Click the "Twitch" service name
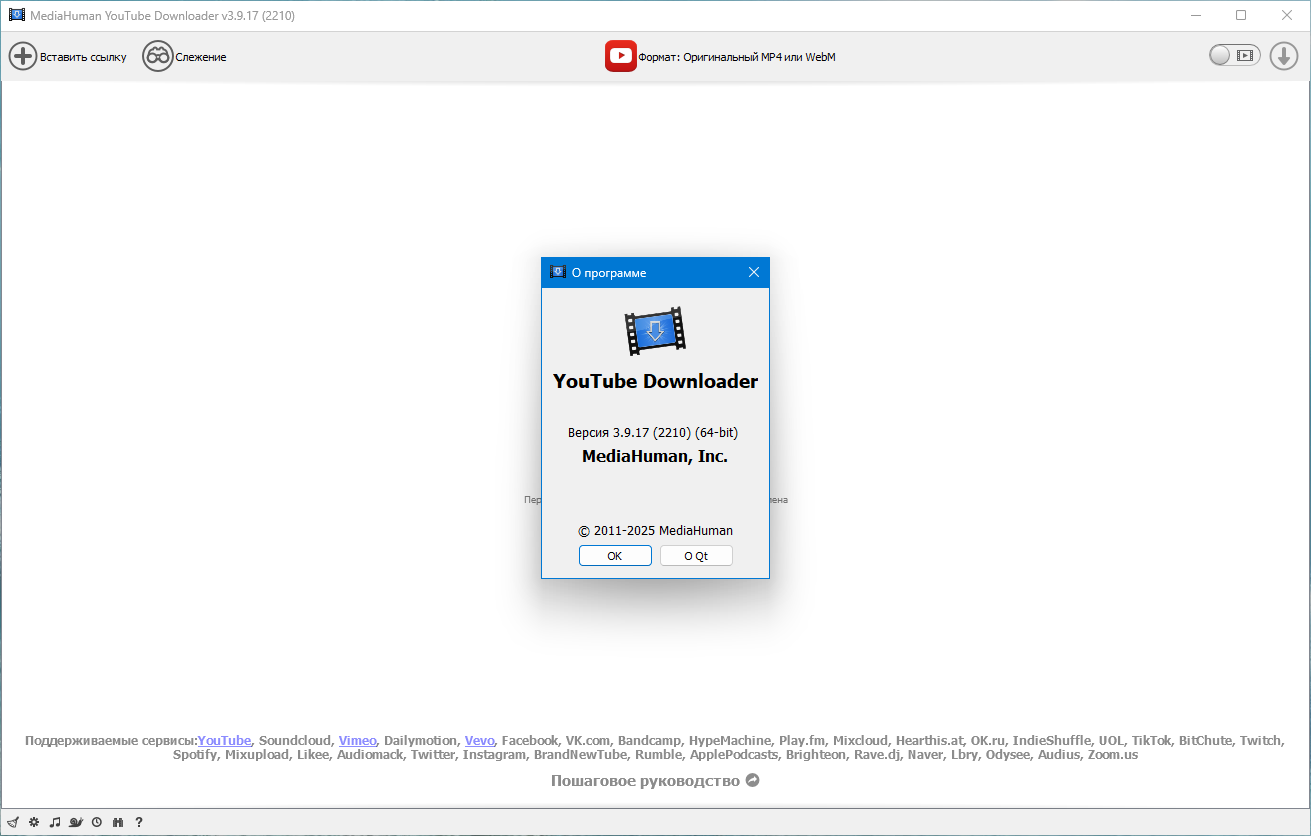The image size is (1311, 836). [x=1260, y=740]
